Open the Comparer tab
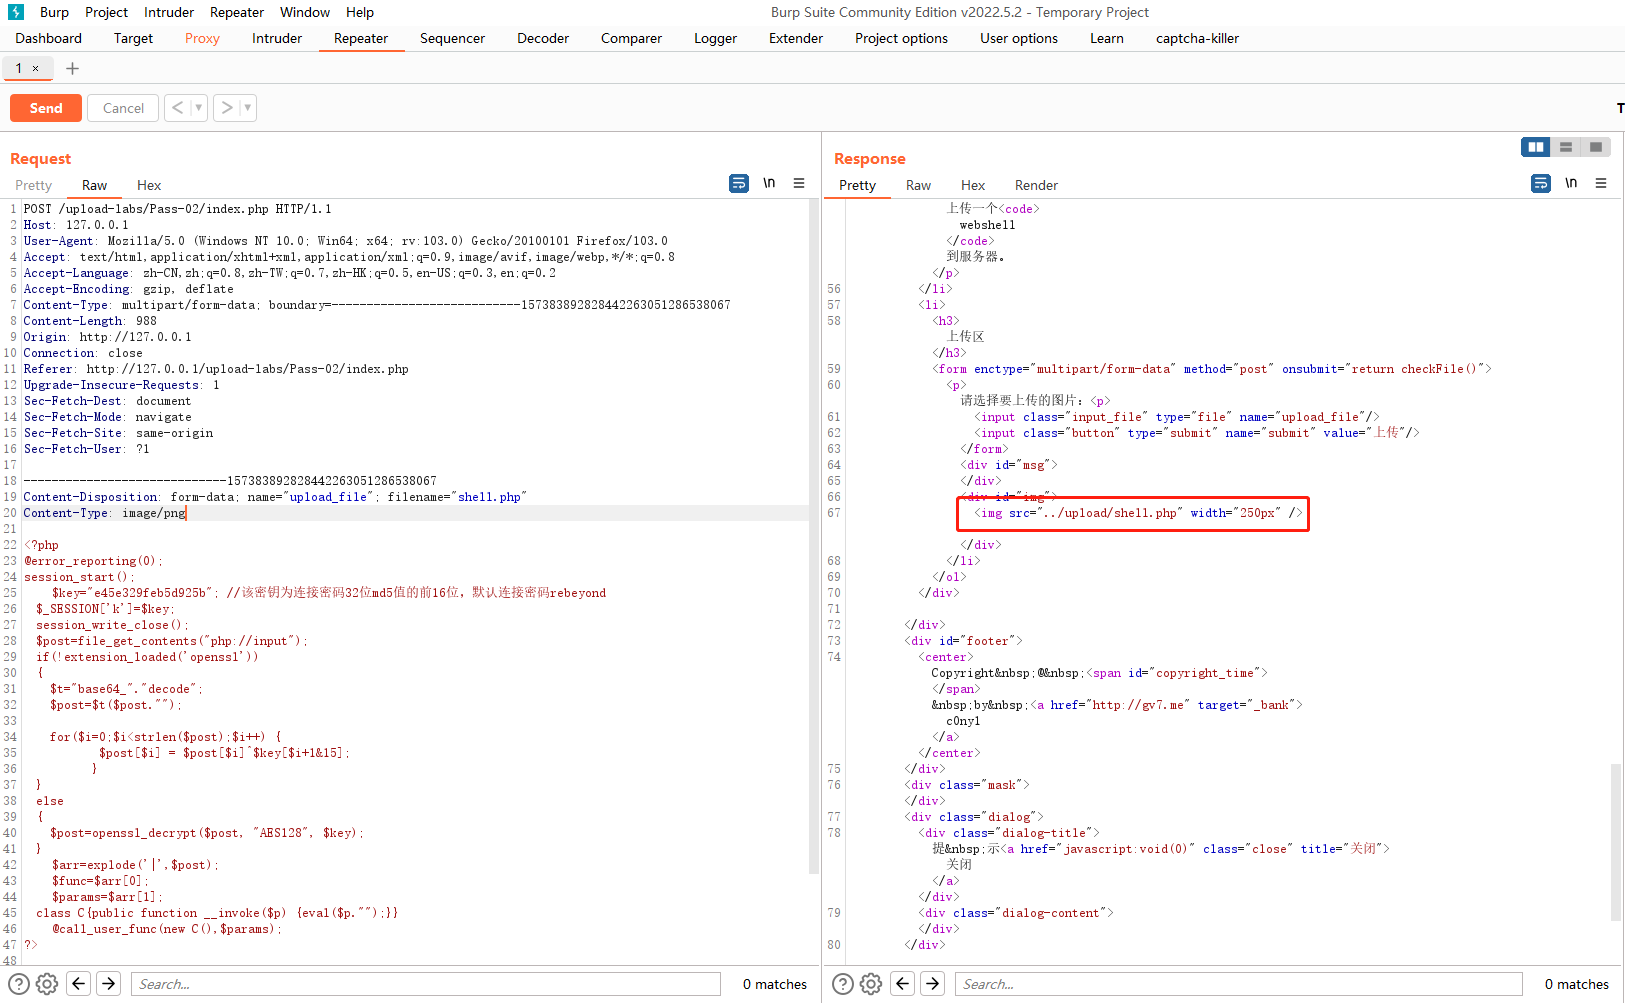 pyautogui.click(x=631, y=38)
